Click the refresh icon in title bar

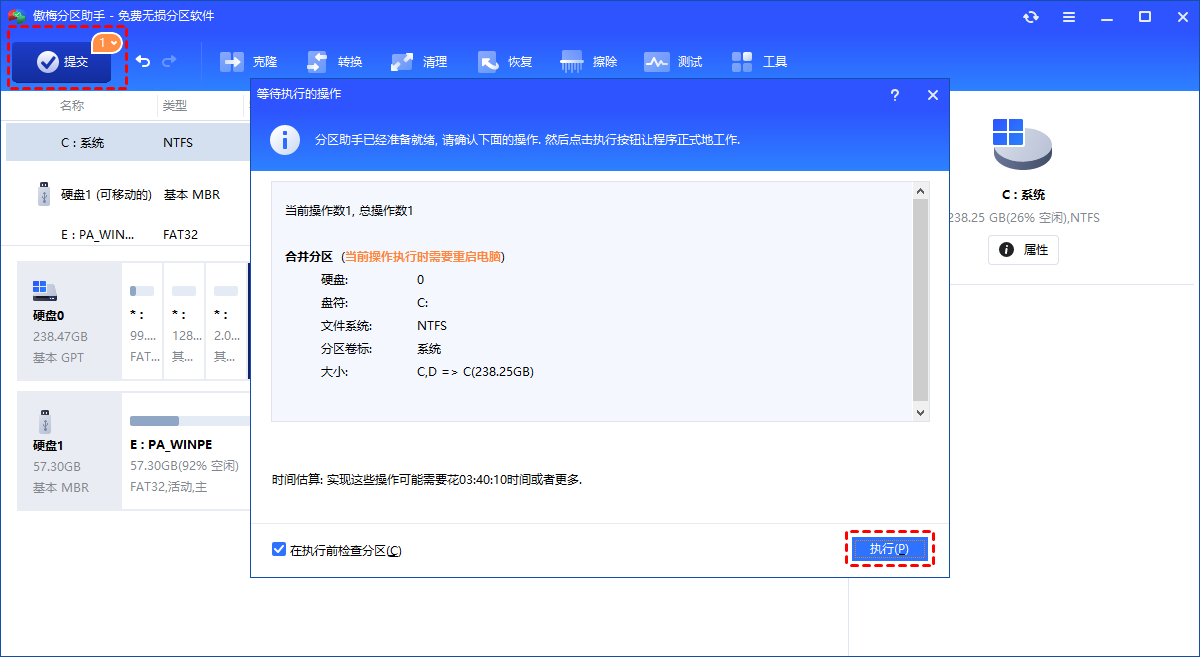click(1030, 16)
